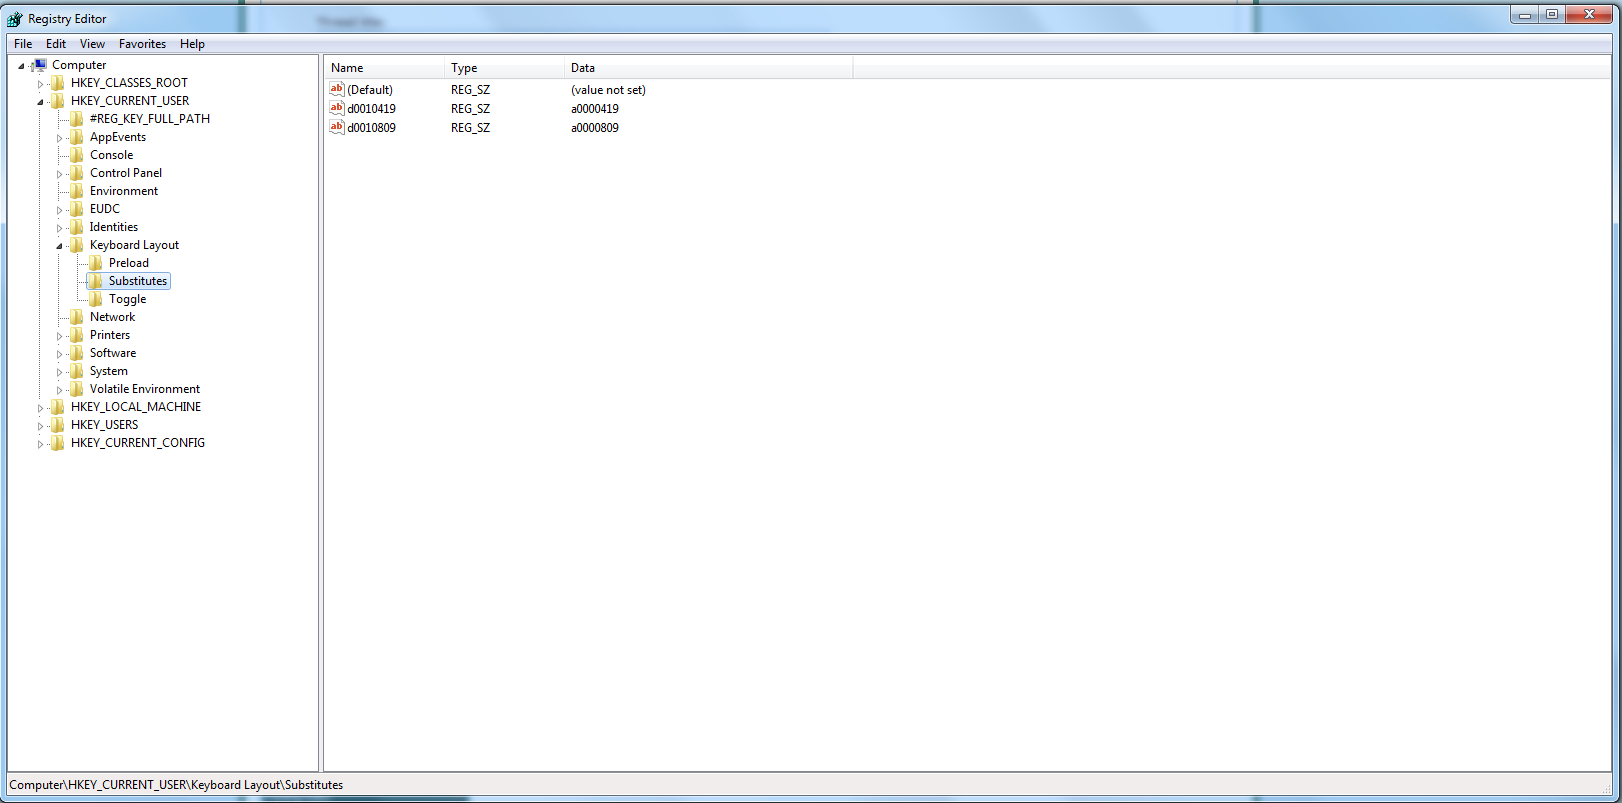Collapse the Keyboard Layout key
The image size is (1622, 803).
point(59,246)
